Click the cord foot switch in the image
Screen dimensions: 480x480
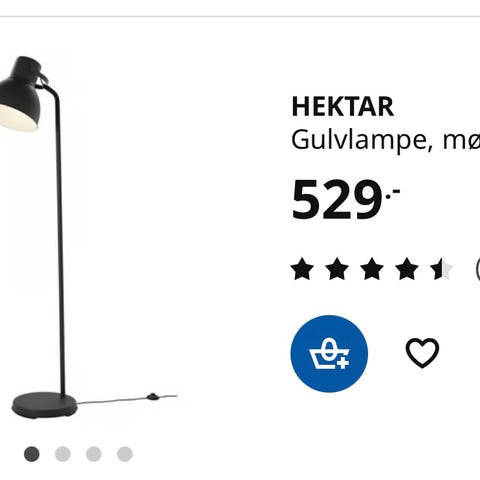153,397
